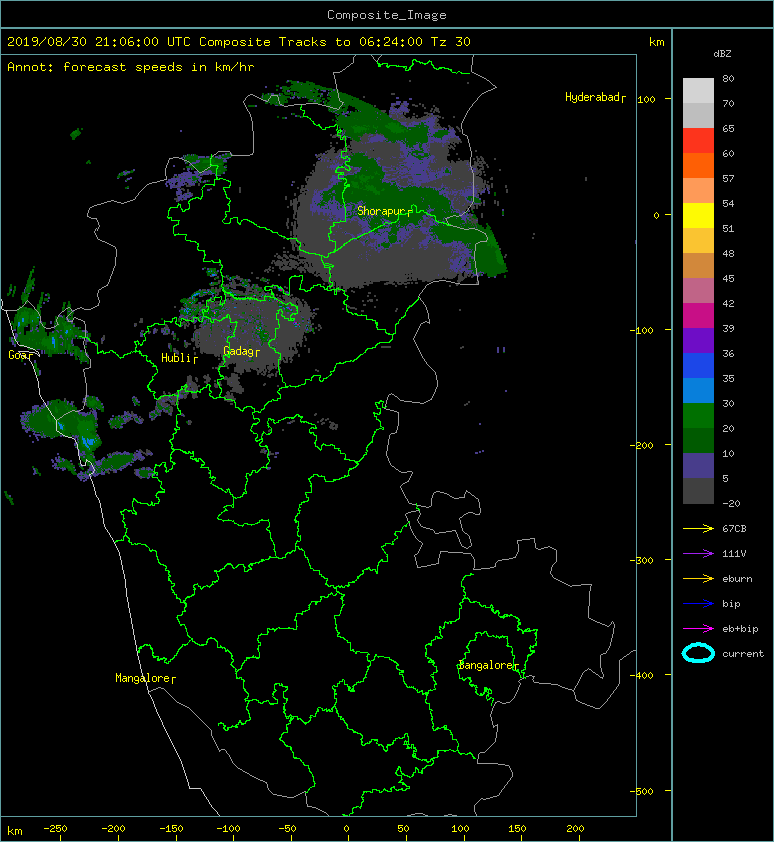
Task: Click the Hubli city label
Action: (x=176, y=358)
